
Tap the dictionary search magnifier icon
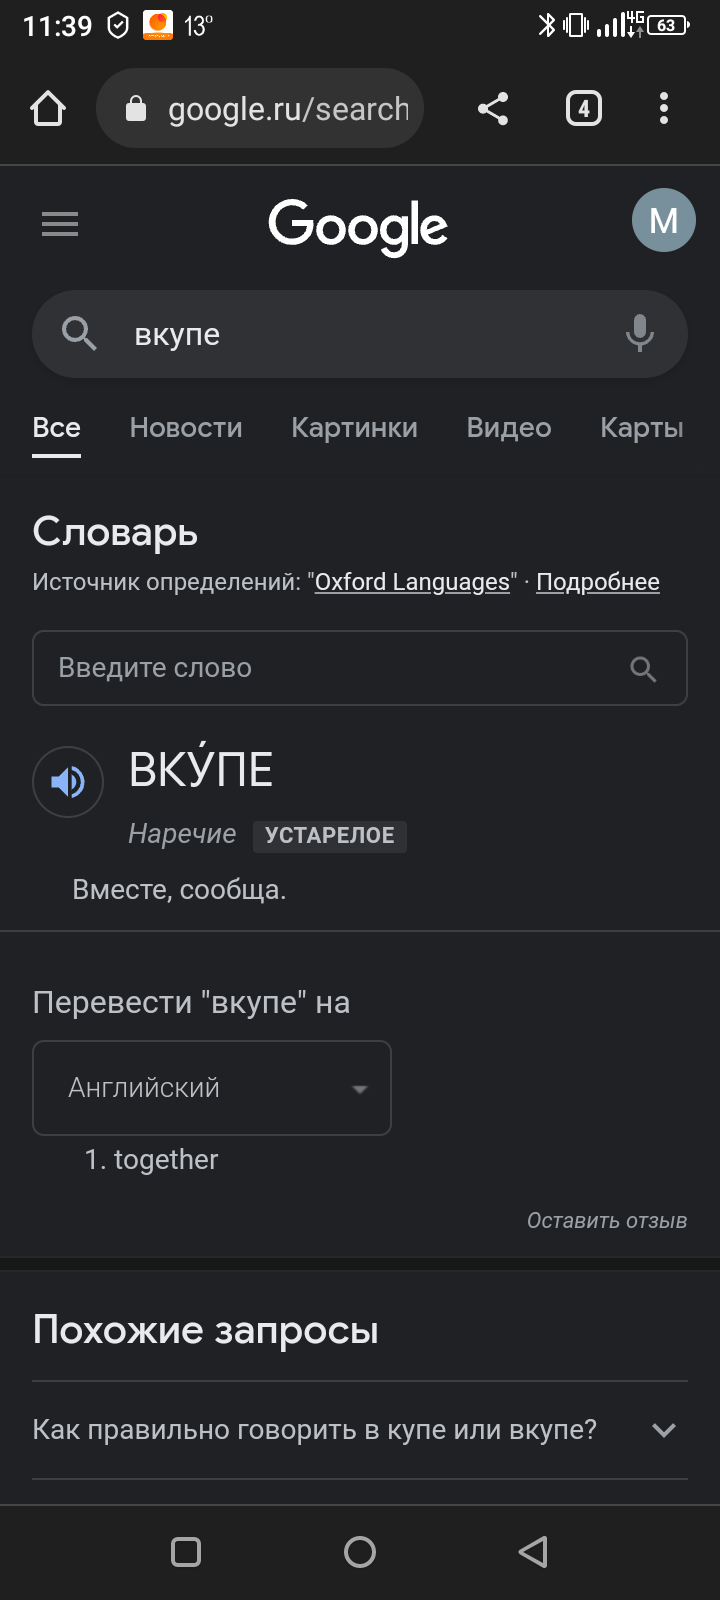click(643, 669)
